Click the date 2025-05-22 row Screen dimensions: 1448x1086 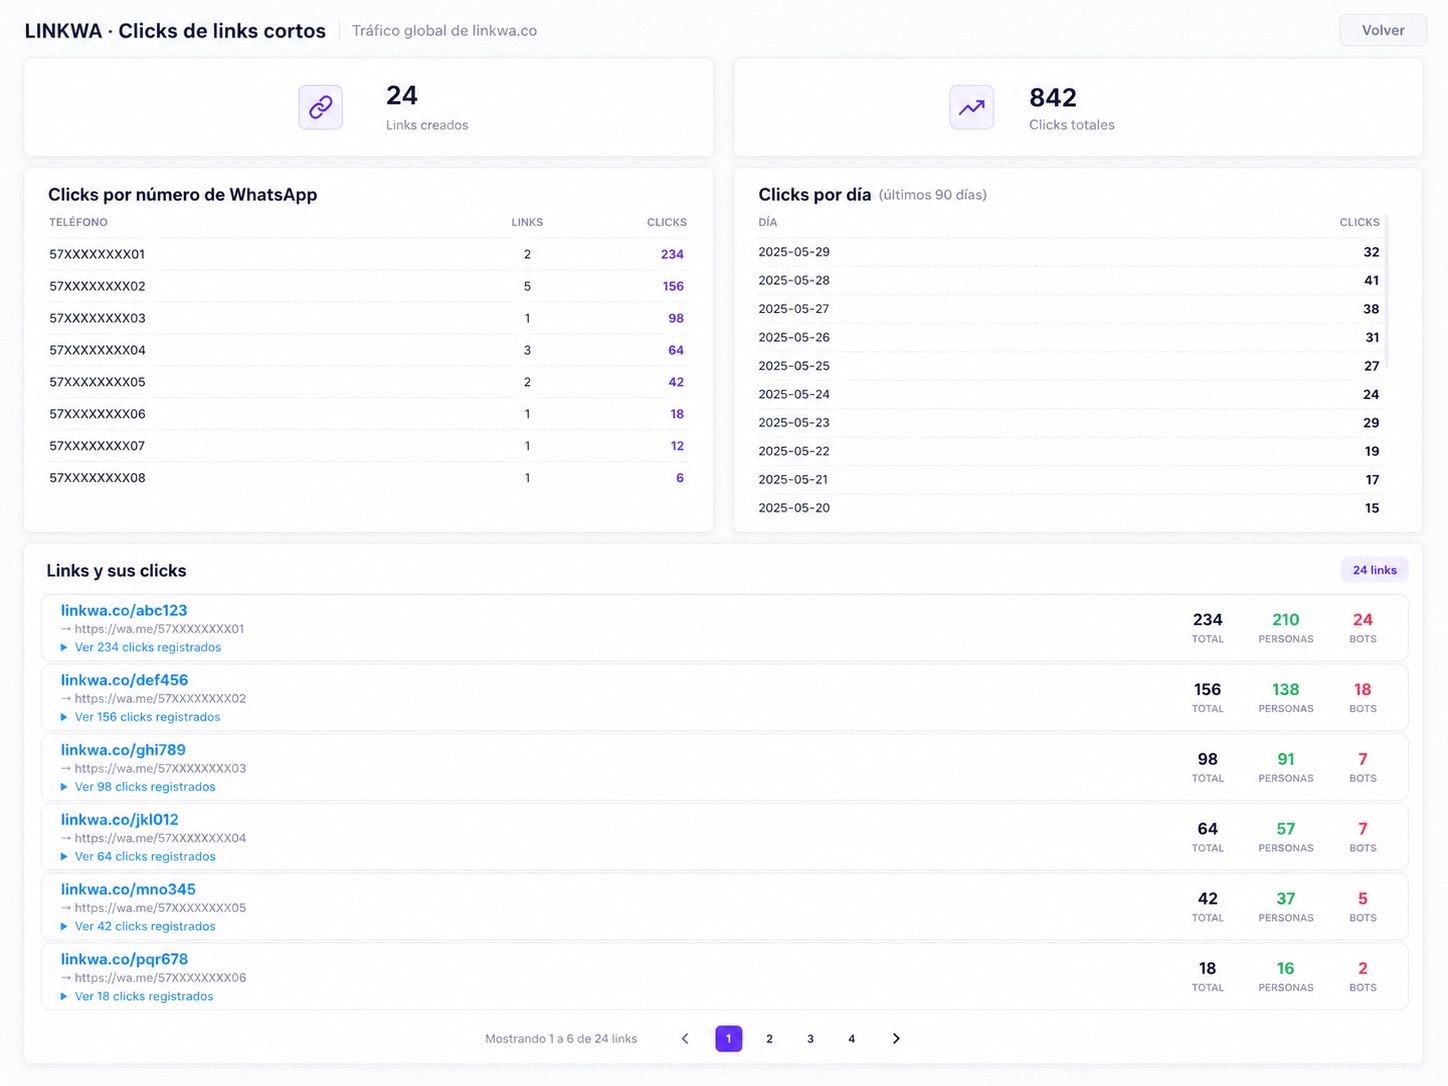click(x=1068, y=452)
